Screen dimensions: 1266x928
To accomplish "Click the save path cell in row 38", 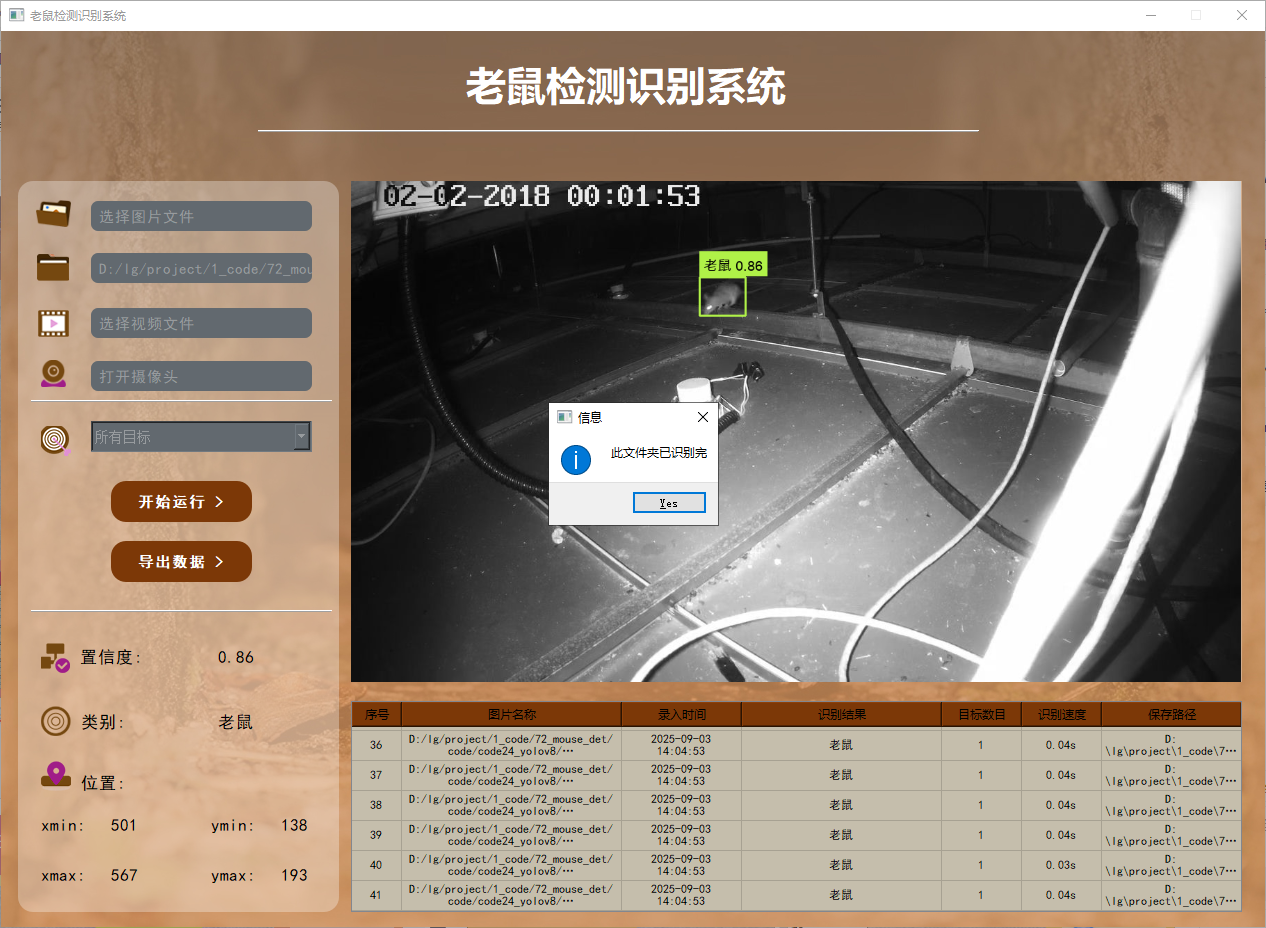I will click(1171, 805).
